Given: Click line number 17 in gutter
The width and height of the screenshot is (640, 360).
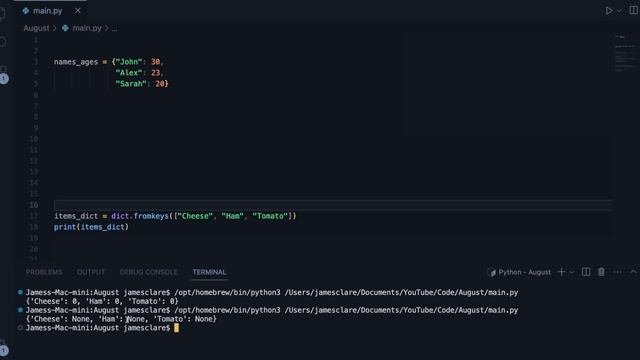Looking at the screenshot, I should (x=34, y=216).
